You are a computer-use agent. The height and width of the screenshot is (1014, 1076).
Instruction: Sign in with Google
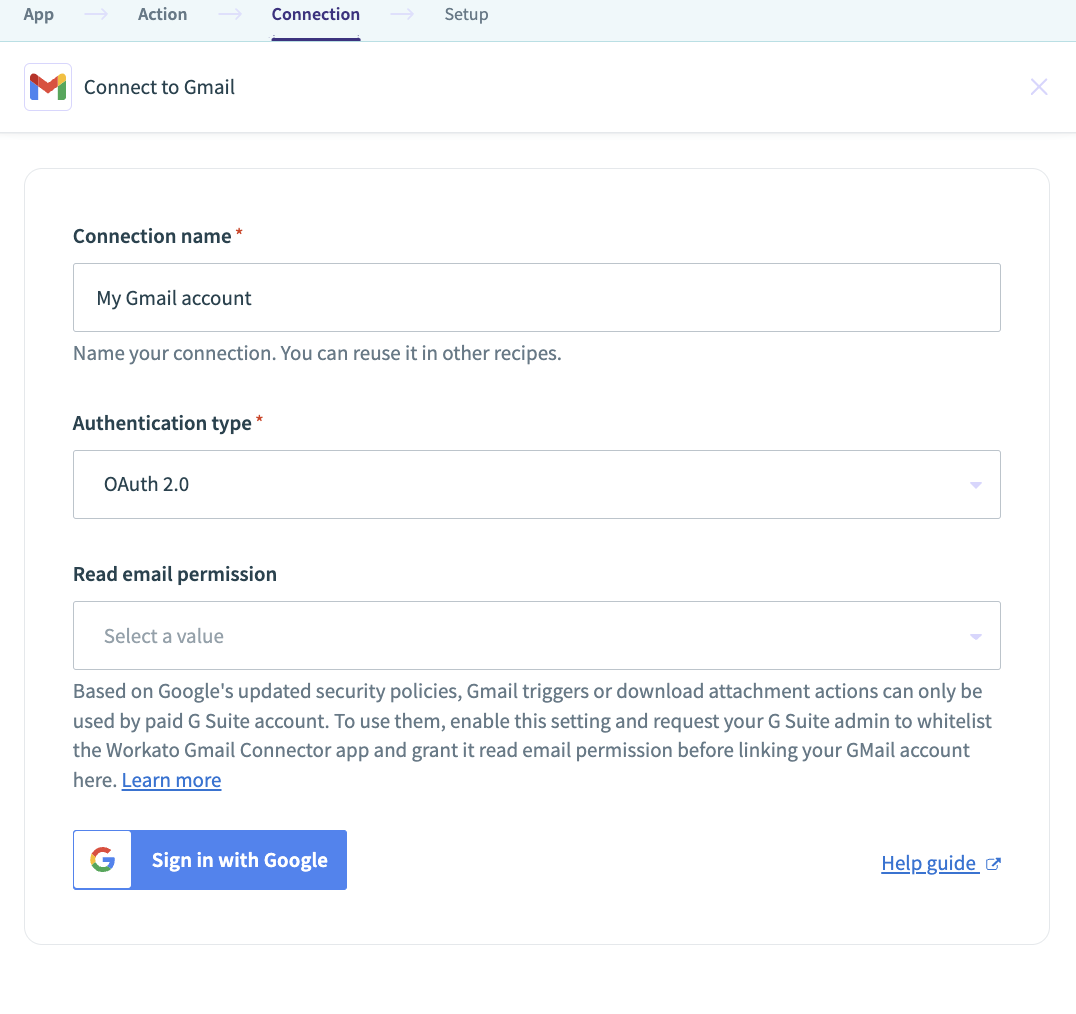pos(210,860)
